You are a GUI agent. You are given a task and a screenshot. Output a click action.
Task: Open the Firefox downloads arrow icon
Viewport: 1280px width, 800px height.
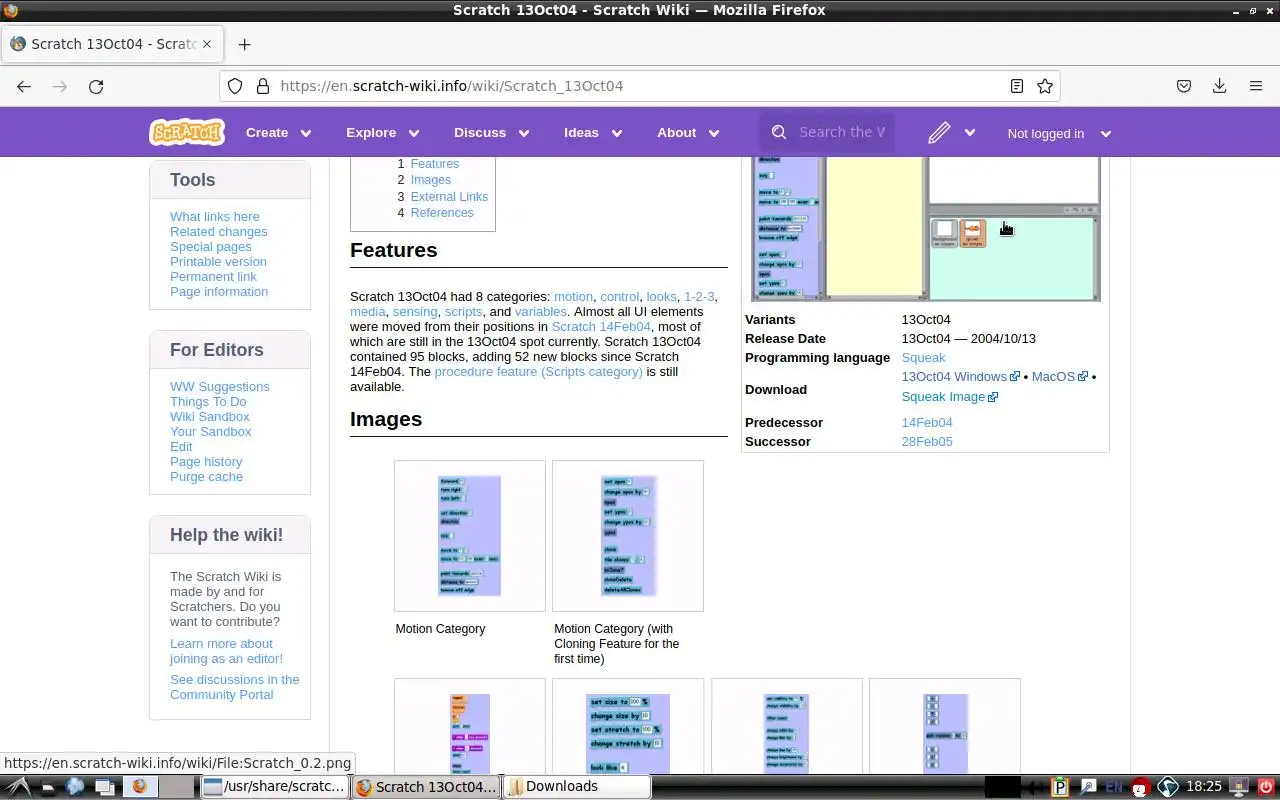[1220, 86]
